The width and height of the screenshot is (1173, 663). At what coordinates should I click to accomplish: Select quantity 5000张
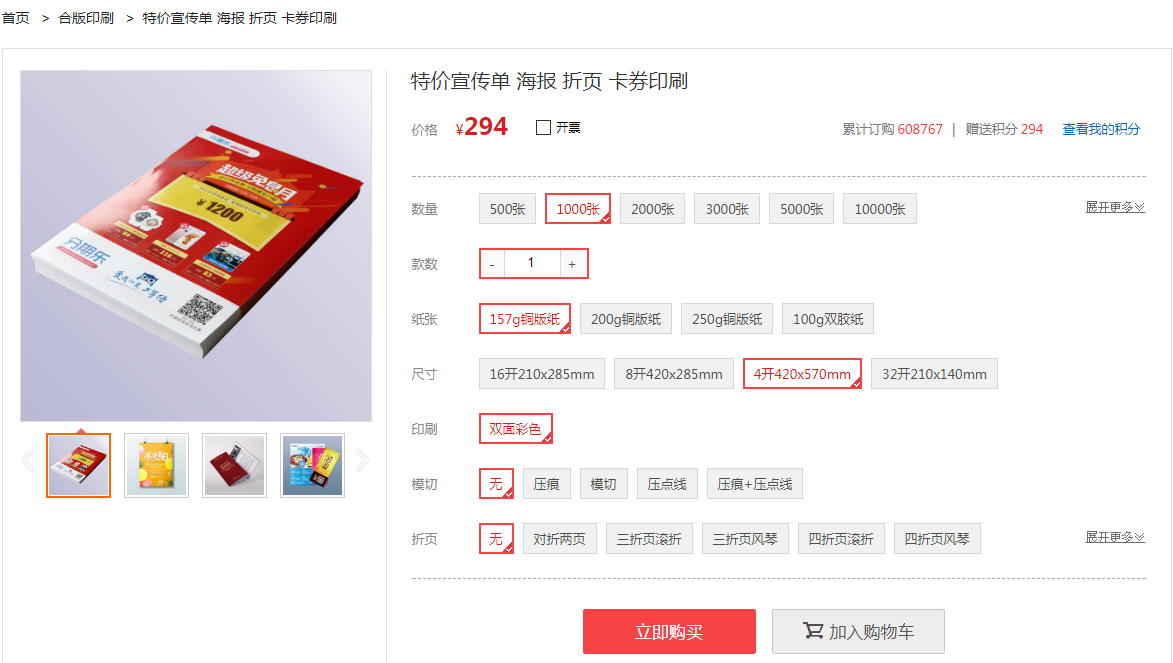(801, 209)
